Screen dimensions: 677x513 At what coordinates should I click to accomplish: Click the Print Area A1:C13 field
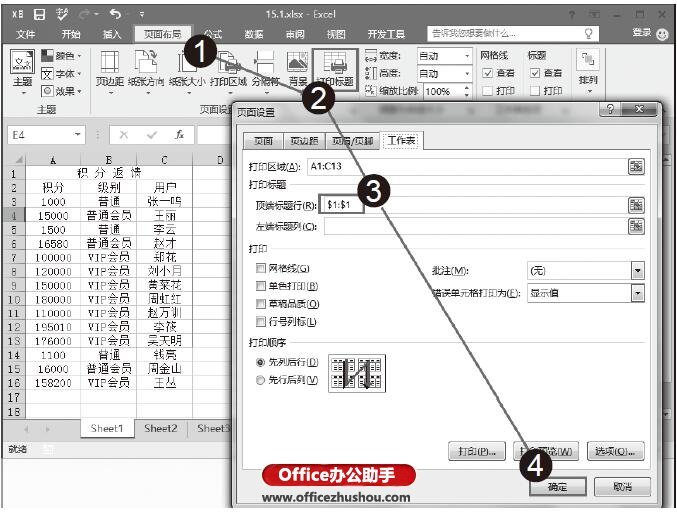(467, 166)
